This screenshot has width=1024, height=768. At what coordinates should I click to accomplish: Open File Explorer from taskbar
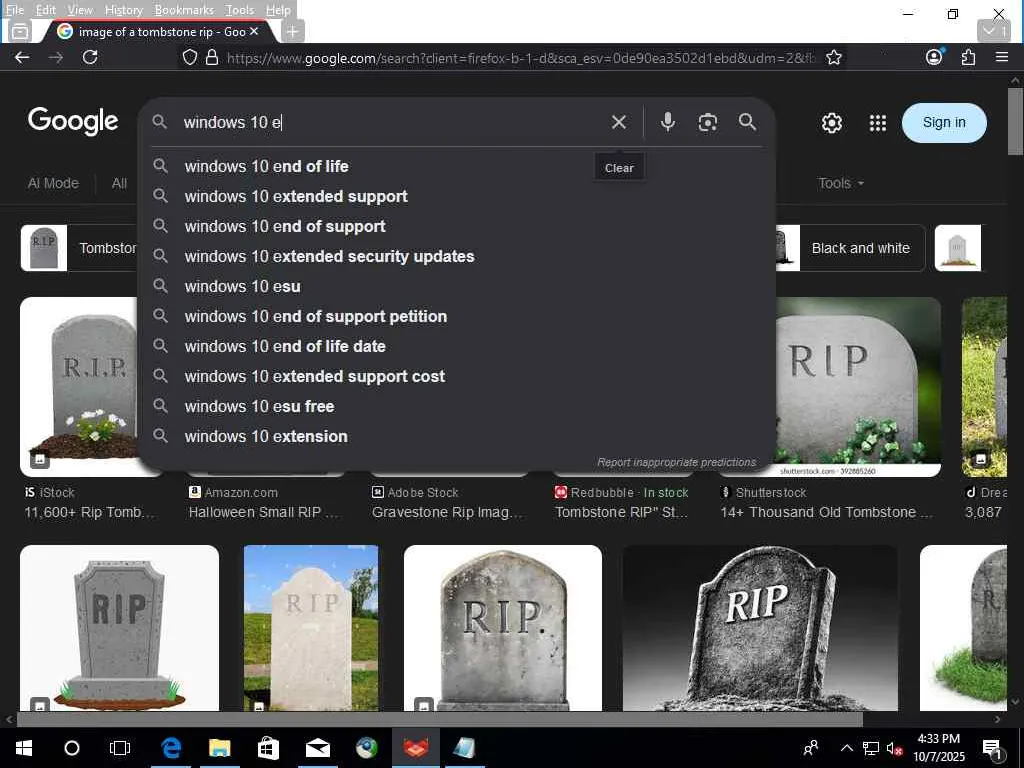[x=219, y=748]
